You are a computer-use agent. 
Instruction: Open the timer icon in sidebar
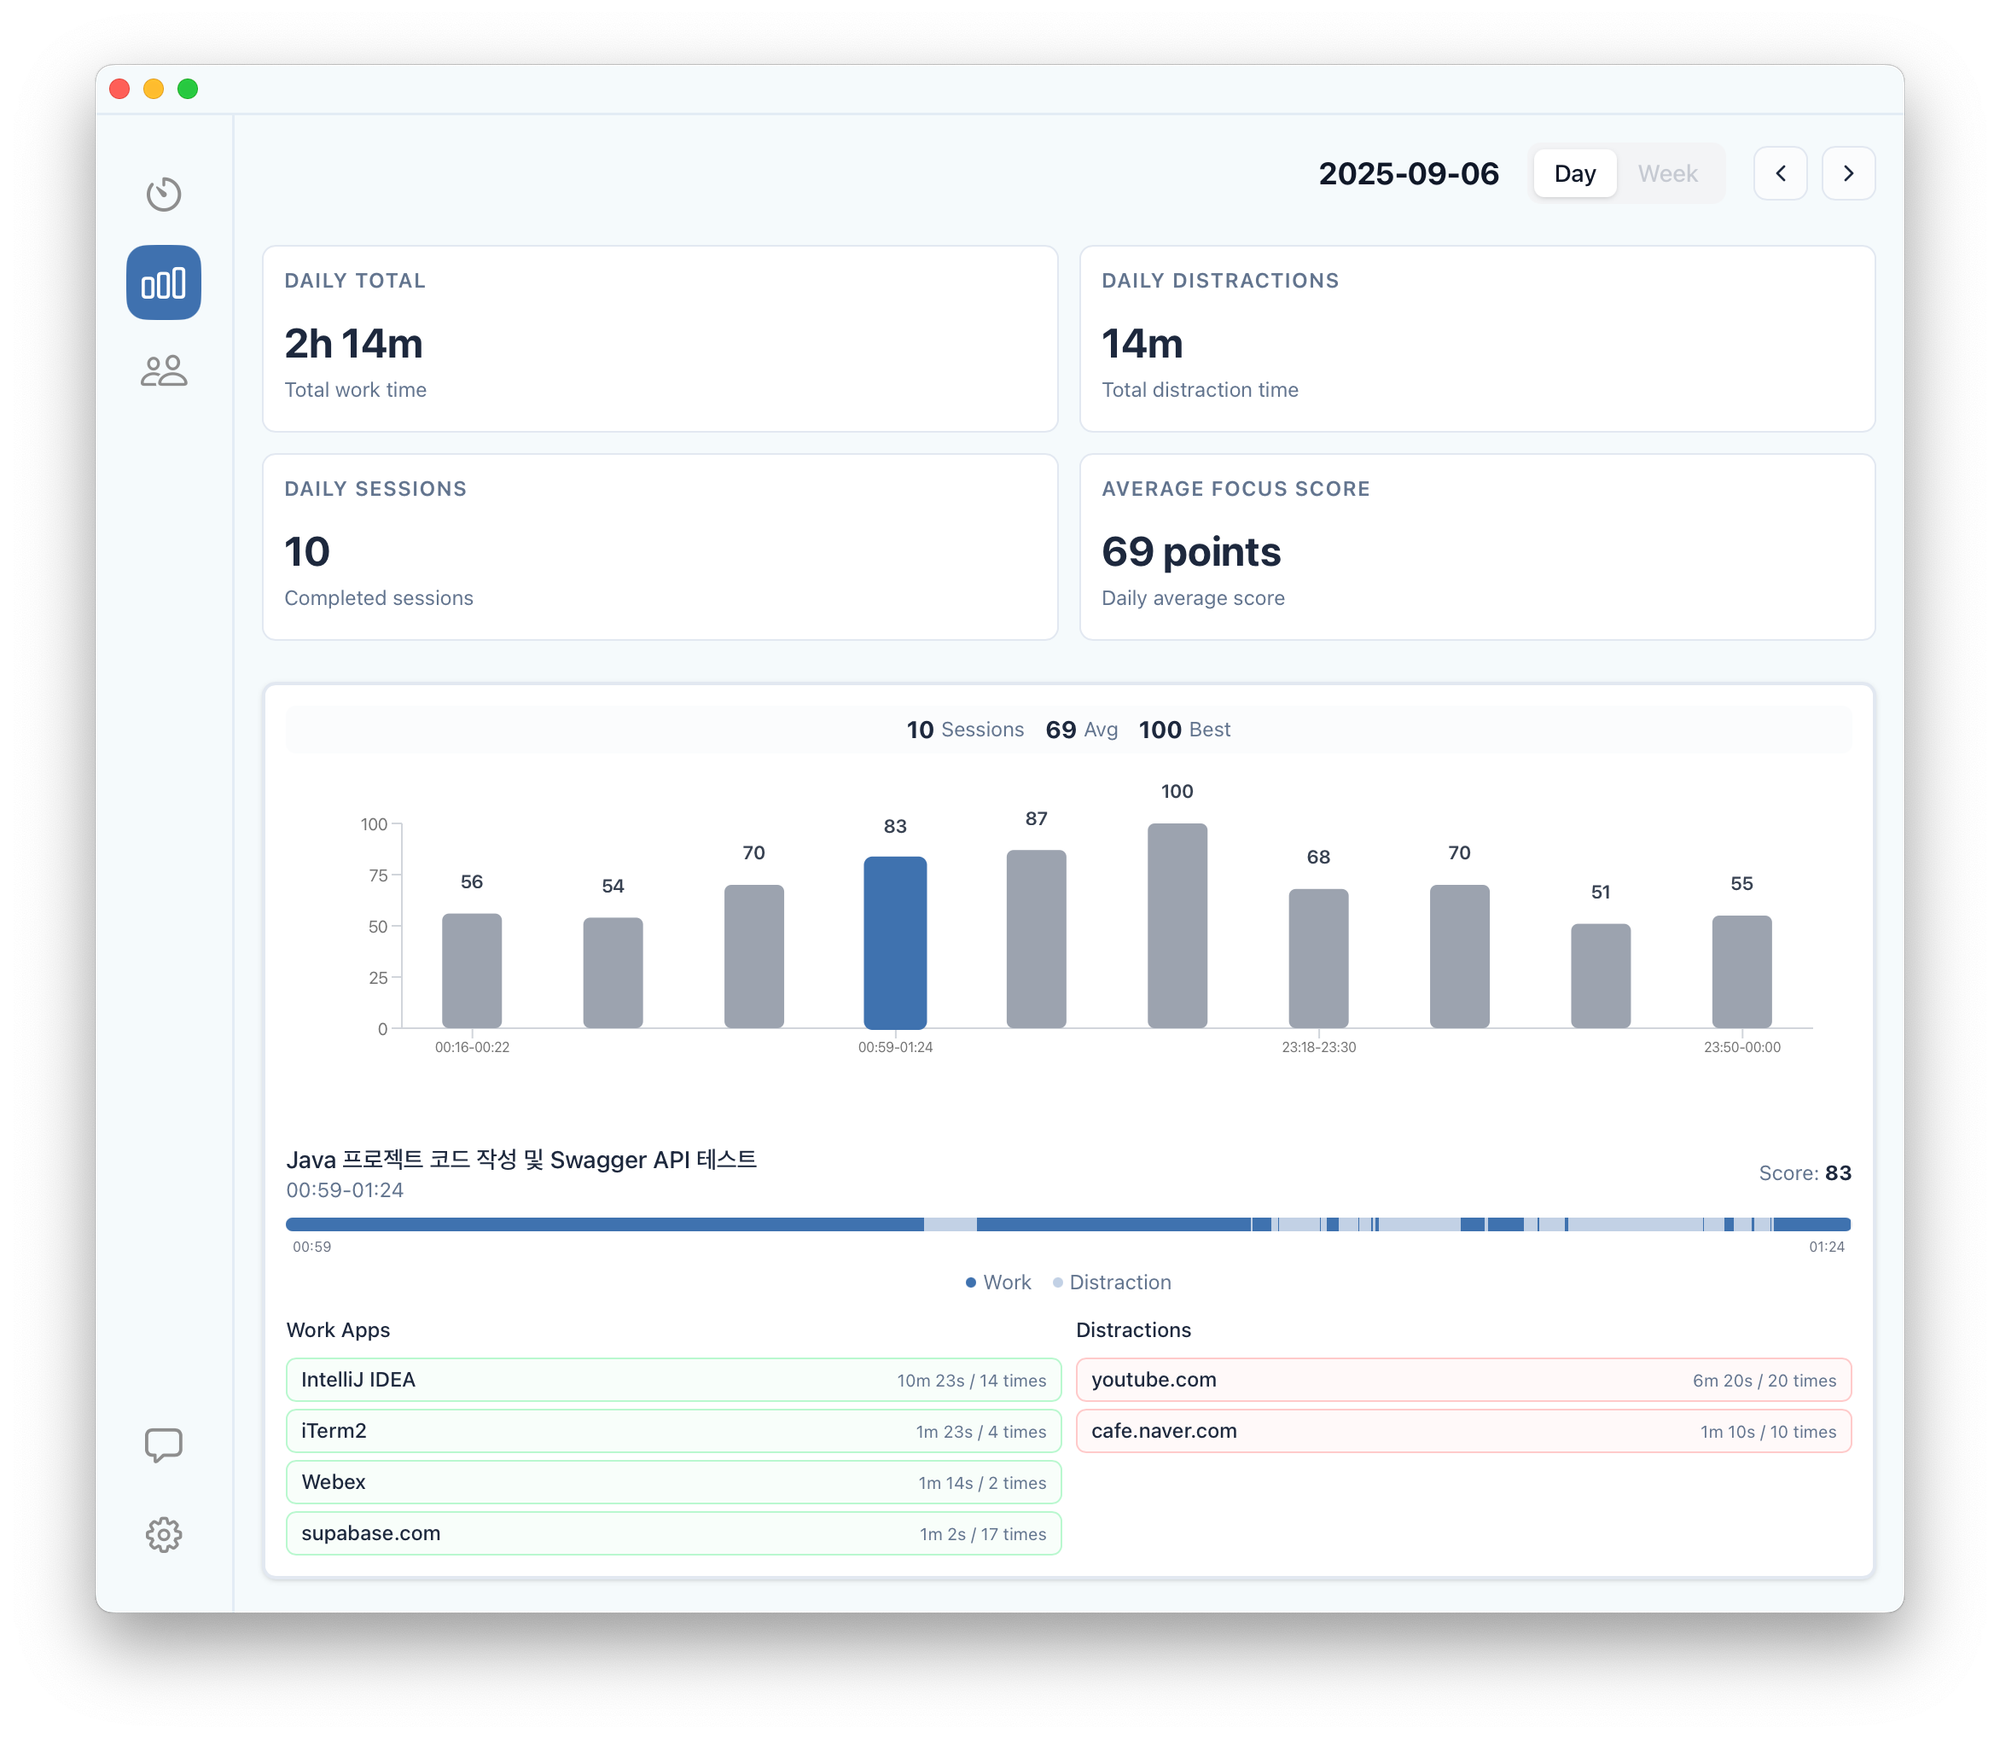(x=163, y=194)
